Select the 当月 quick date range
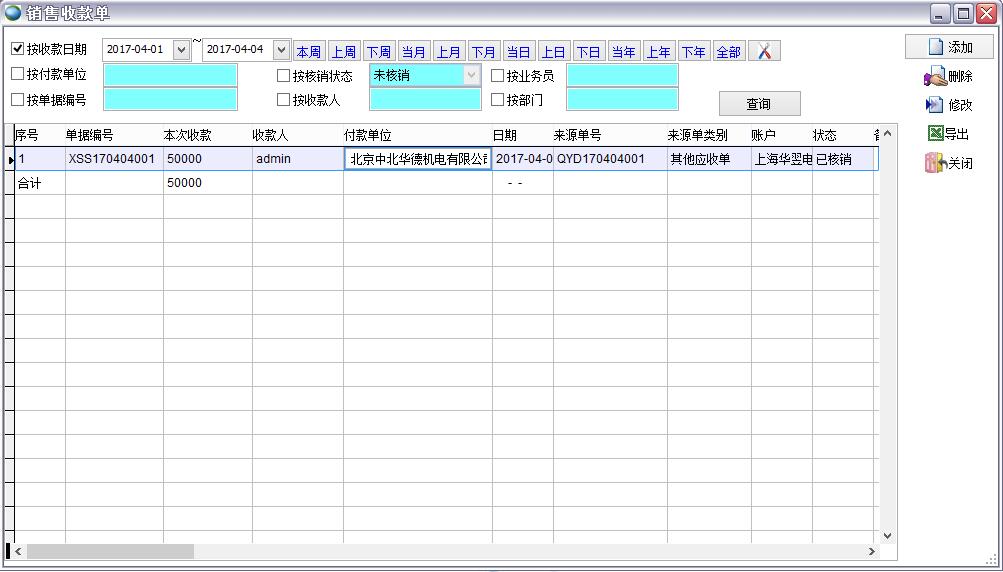The image size is (1003, 572). 414,52
